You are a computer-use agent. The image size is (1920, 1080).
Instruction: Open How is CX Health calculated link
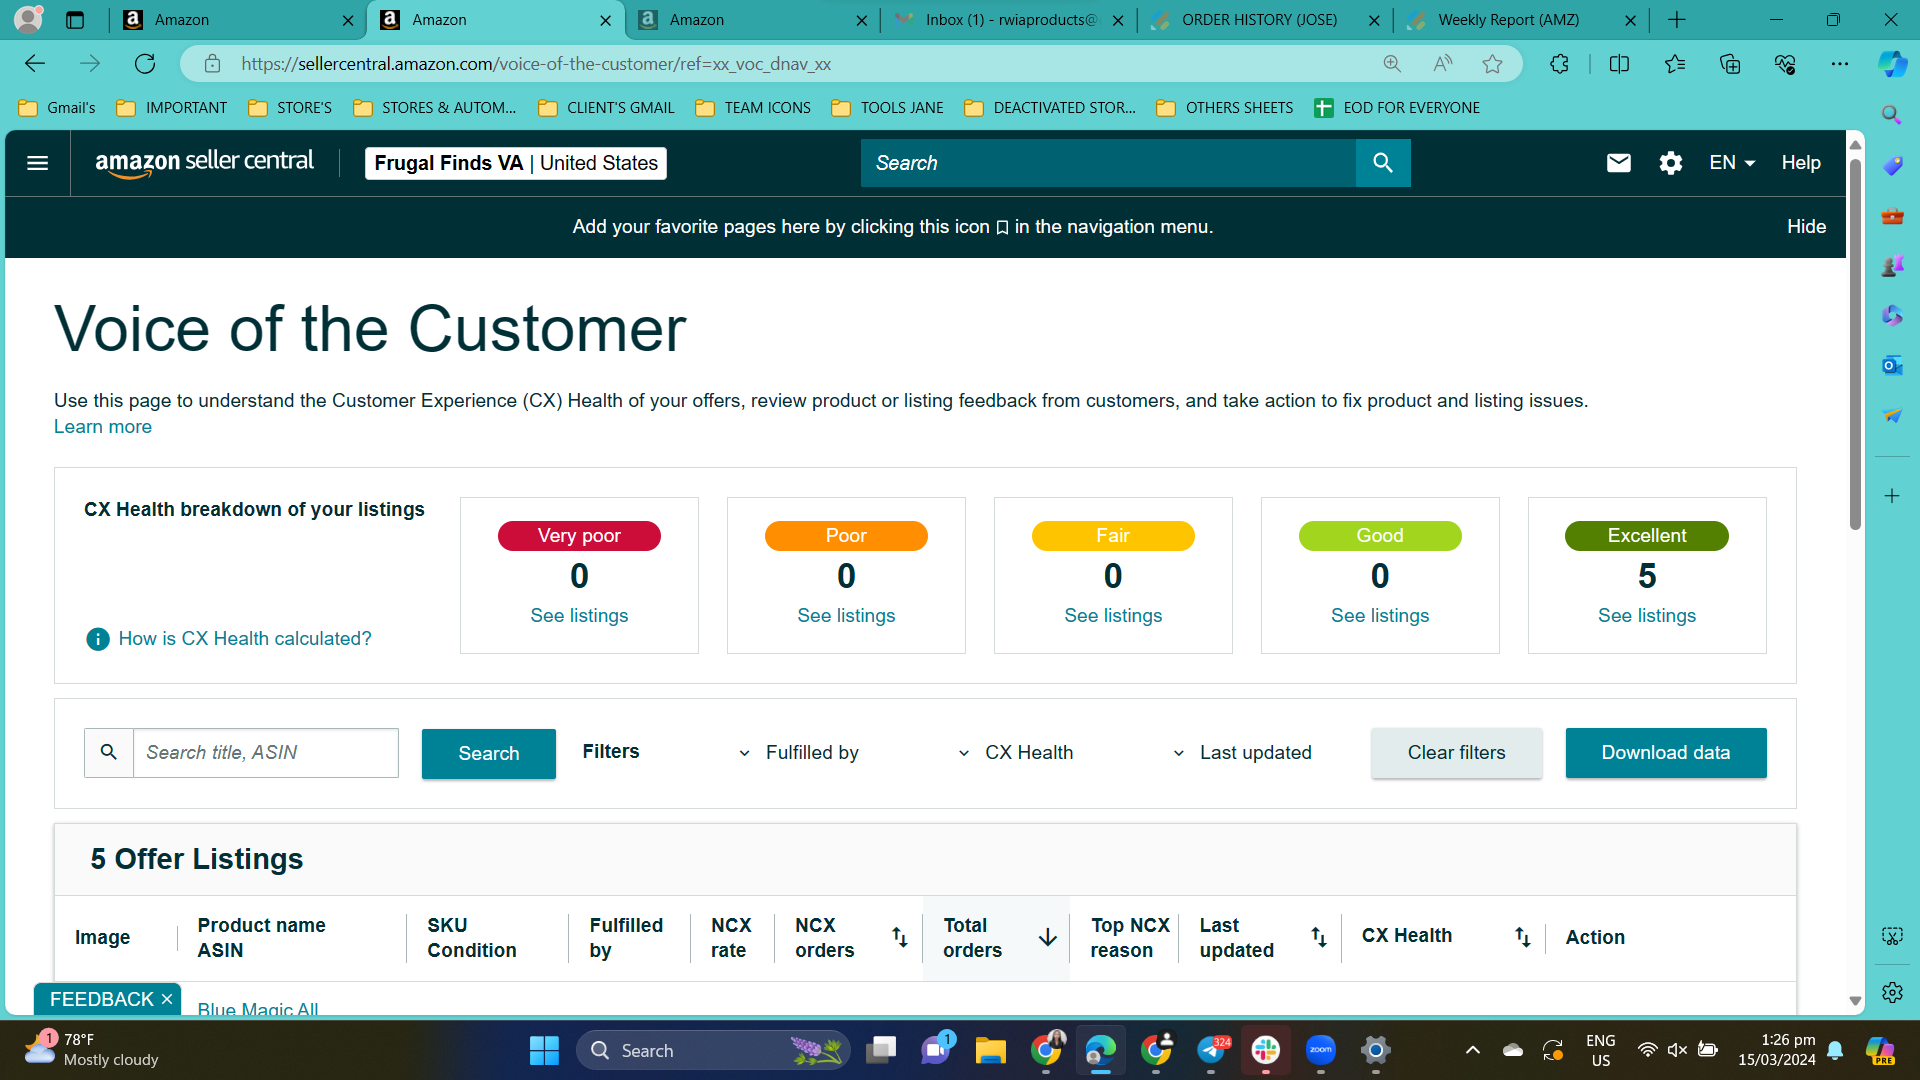tap(245, 639)
